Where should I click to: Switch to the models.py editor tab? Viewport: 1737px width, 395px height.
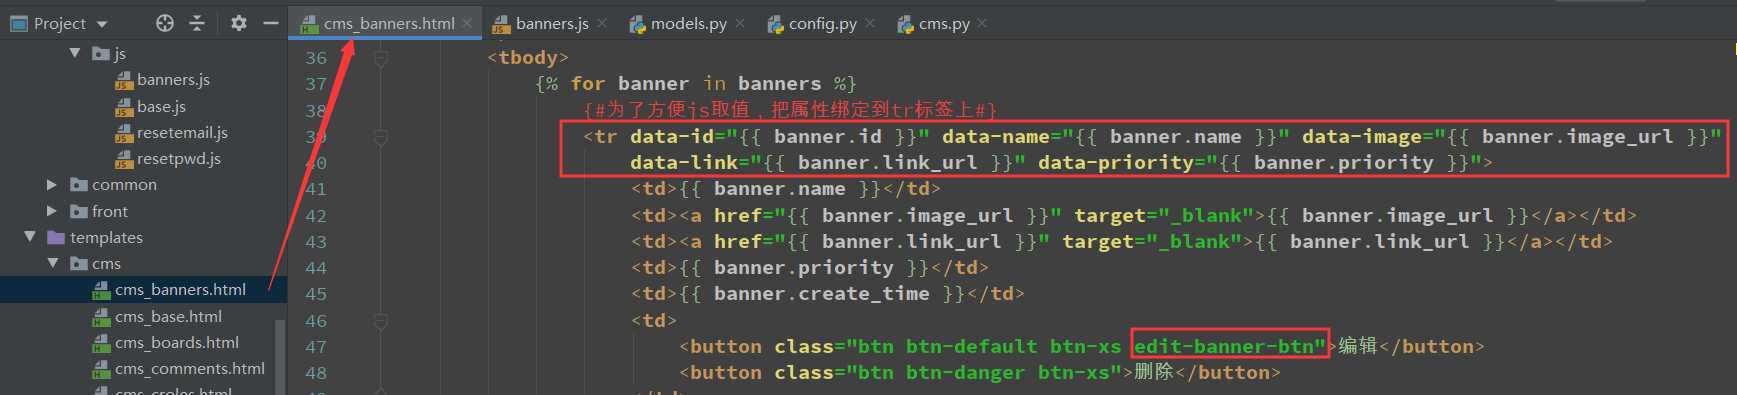pyautogui.click(x=688, y=23)
